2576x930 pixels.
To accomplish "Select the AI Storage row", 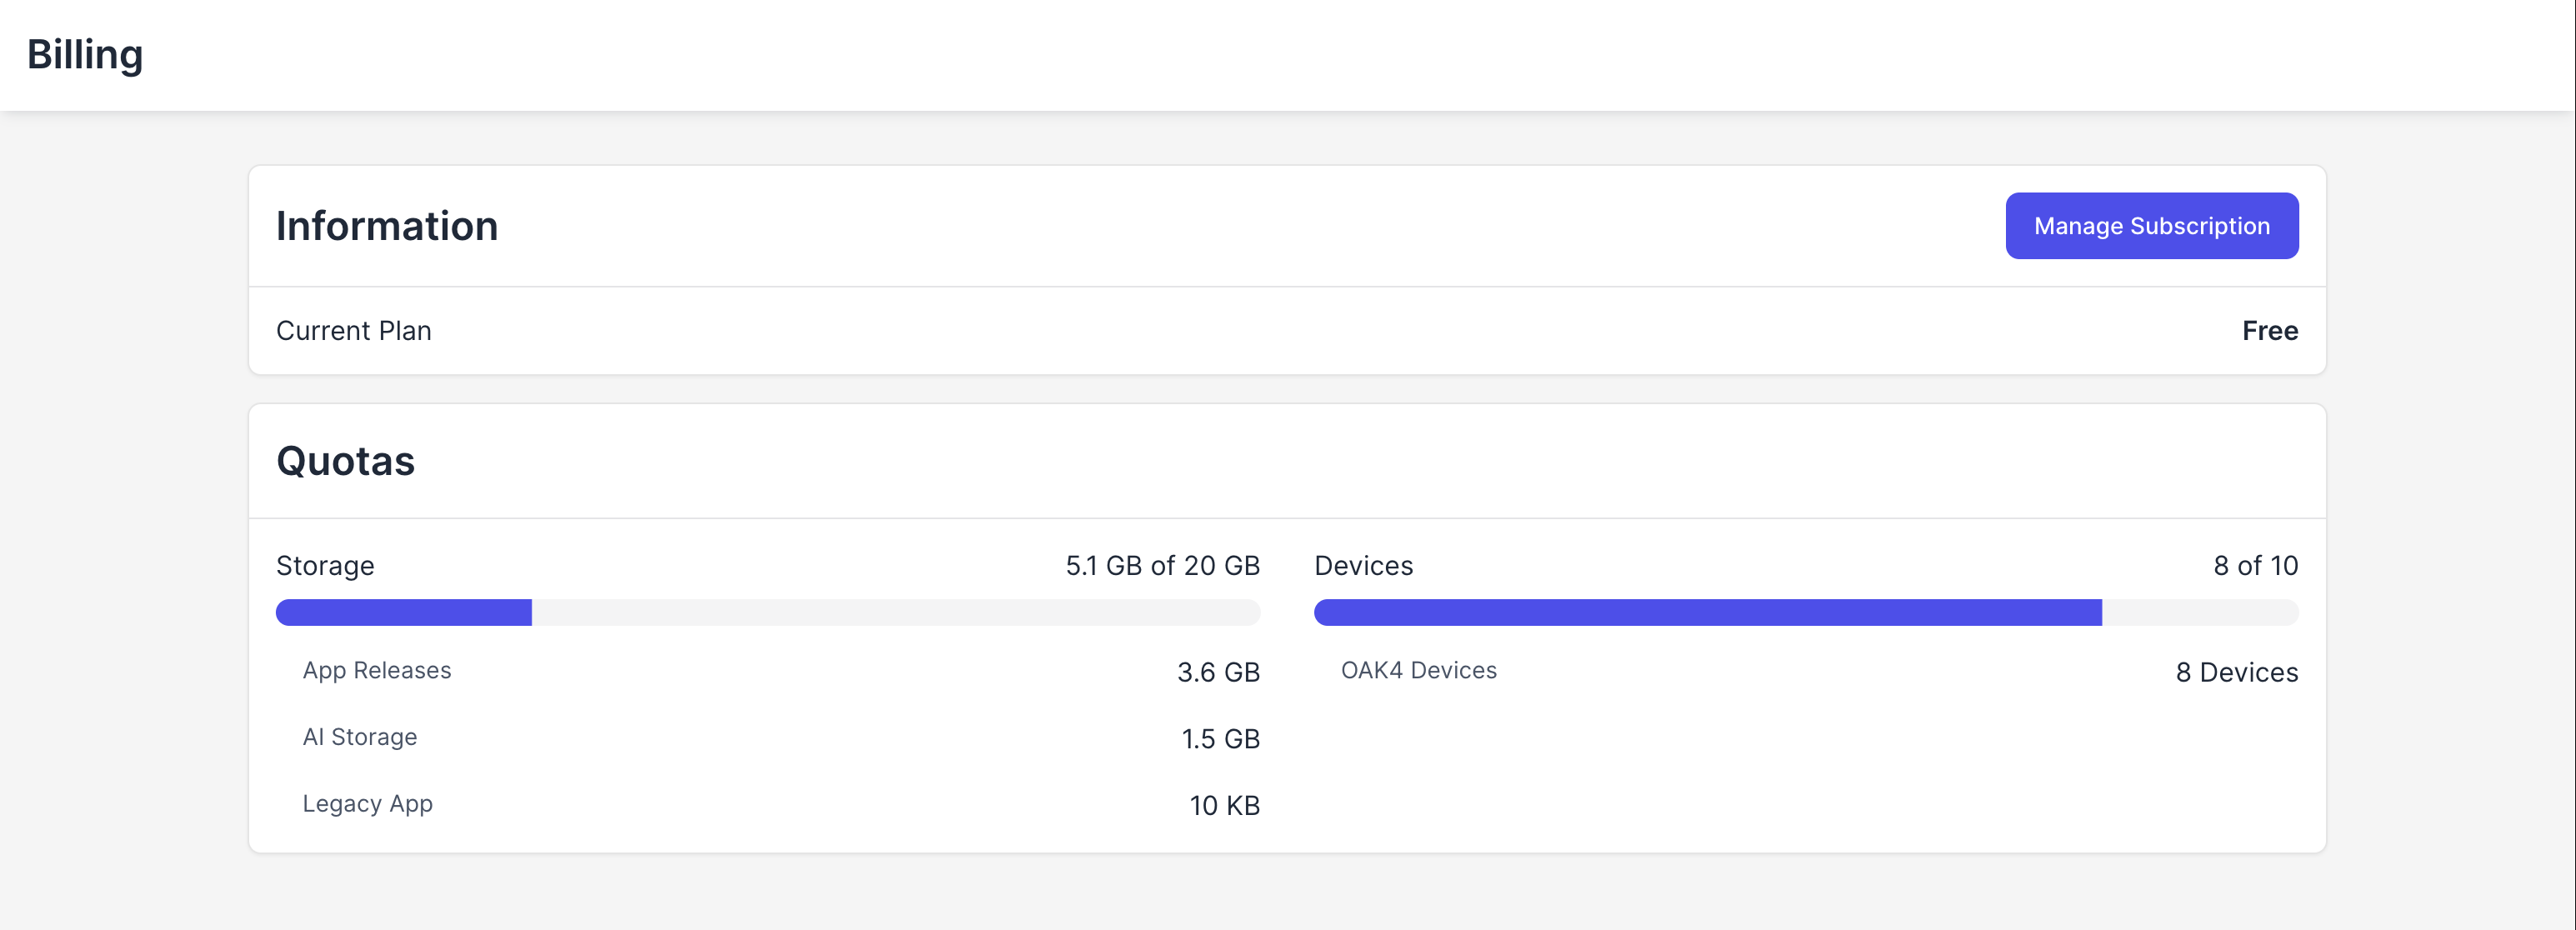I will click(x=781, y=738).
